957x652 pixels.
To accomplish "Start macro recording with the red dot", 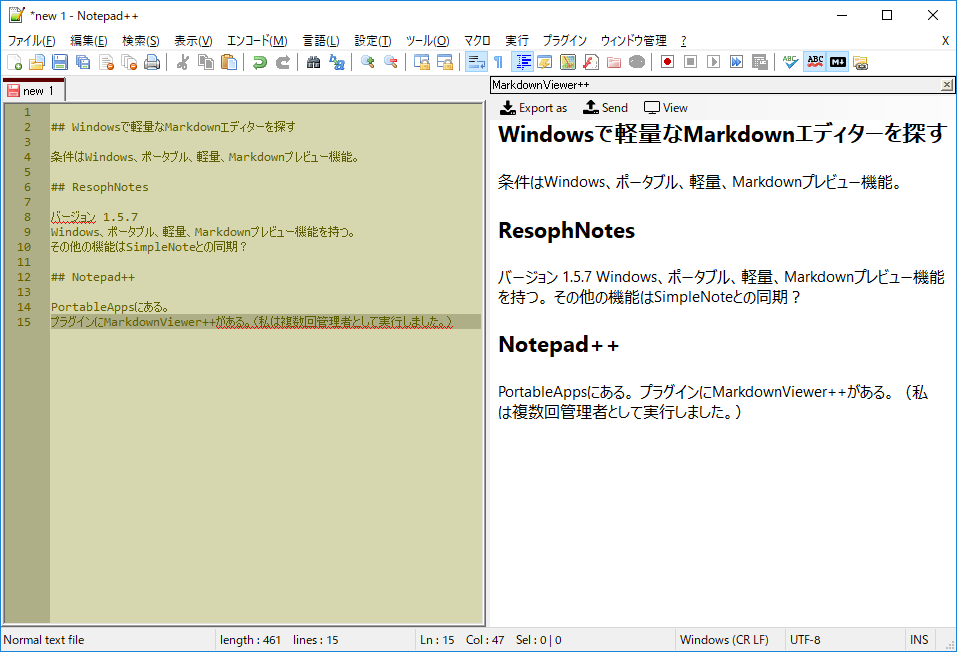I will pyautogui.click(x=667, y=62).
